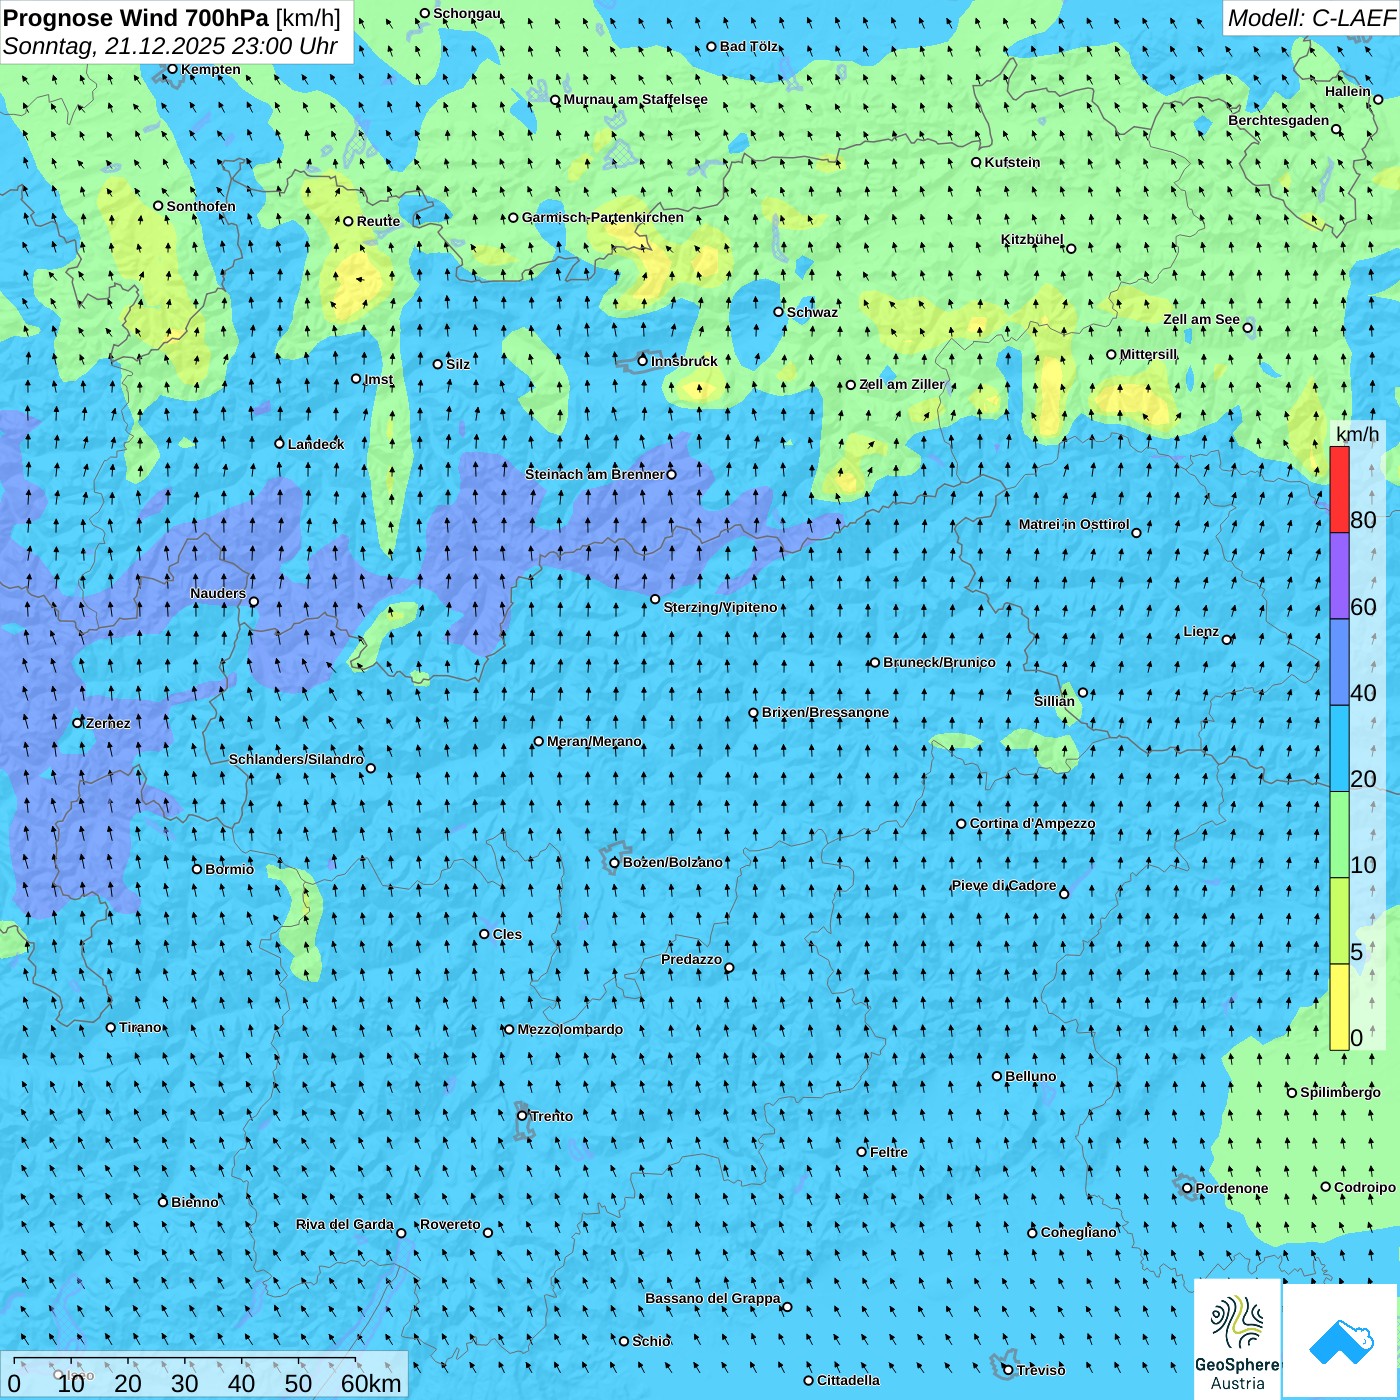Click the Silz label
The height and width of the screenshot is (1400, 1400).
tap(458, 364)
